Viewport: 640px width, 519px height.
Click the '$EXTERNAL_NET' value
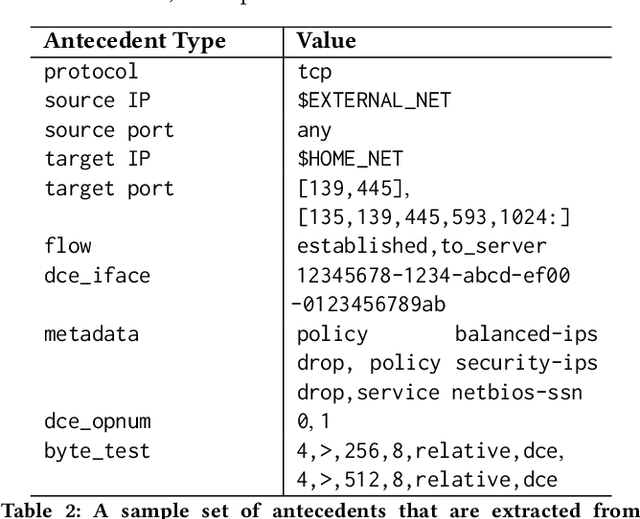pyautogui.click(x=373, y=101)
